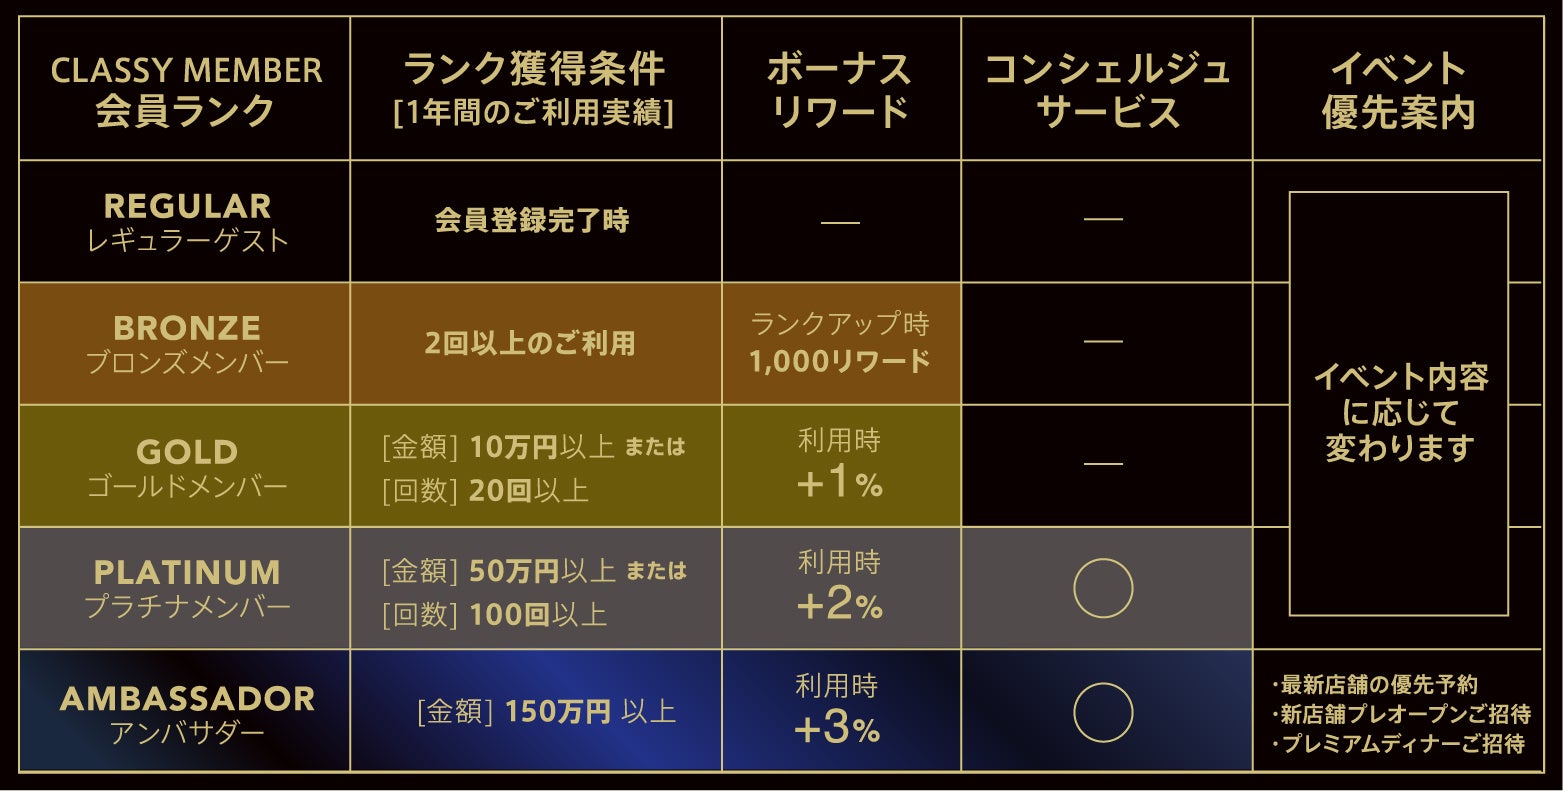Select the PLATINUM プラチナメンバー rank cell

(x=186, y=589)
